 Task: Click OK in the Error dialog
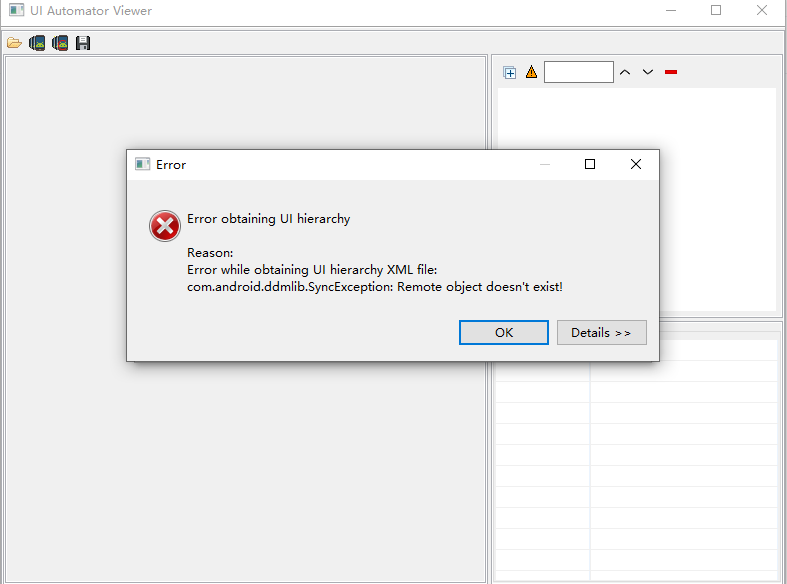coord(504,333)
